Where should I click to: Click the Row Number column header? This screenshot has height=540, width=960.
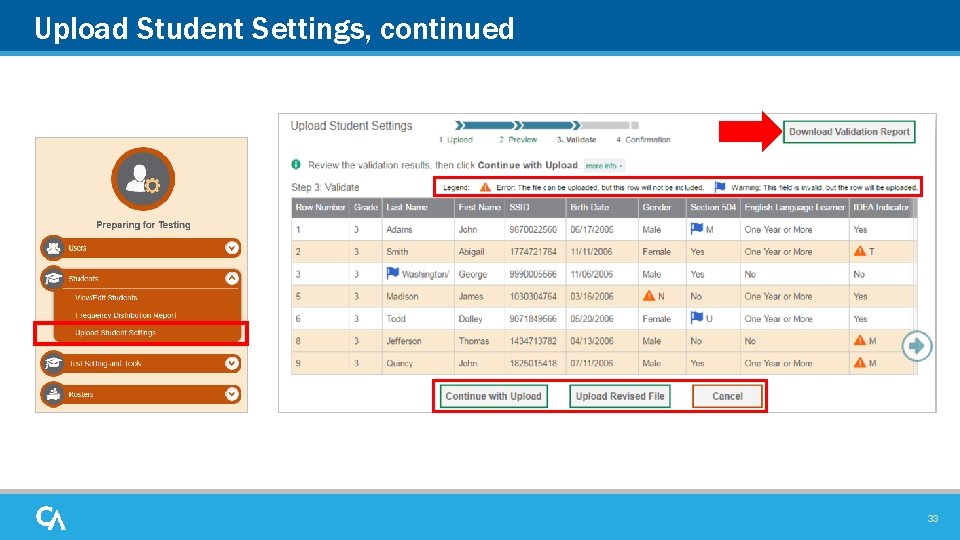(320, 208)
